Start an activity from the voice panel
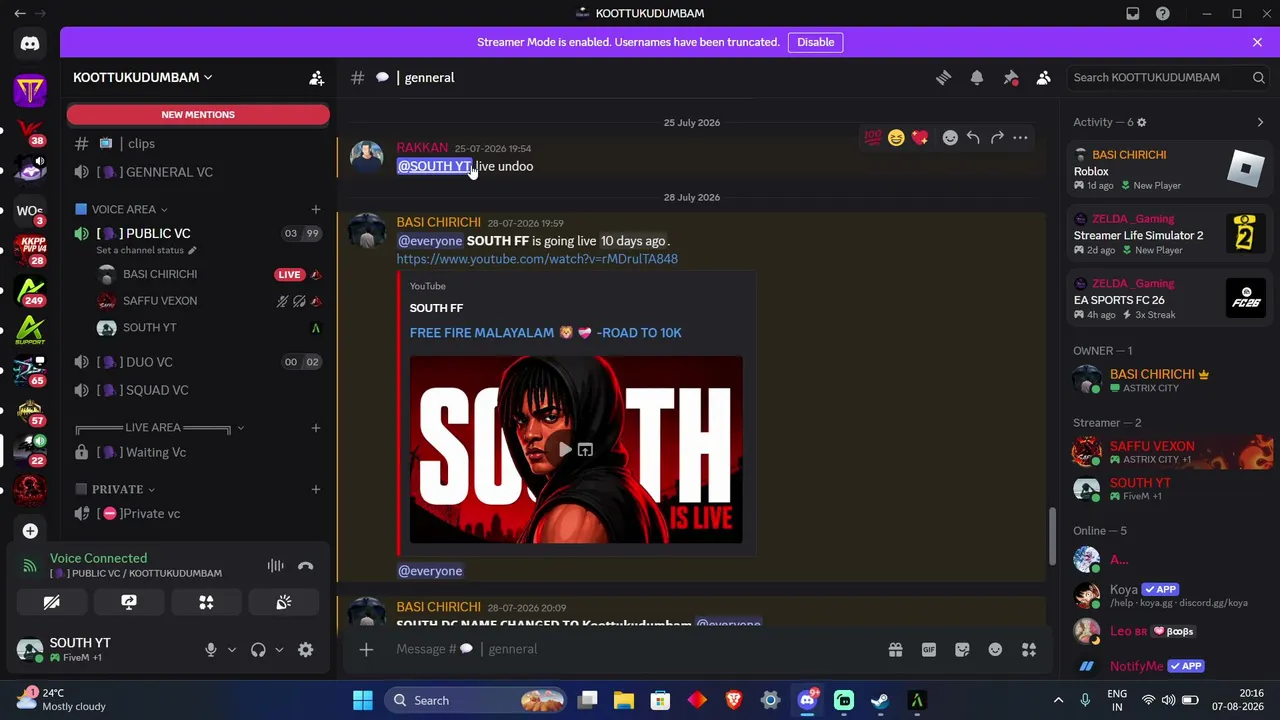The width and height of the screenshot is (1280, 720). 206,602
